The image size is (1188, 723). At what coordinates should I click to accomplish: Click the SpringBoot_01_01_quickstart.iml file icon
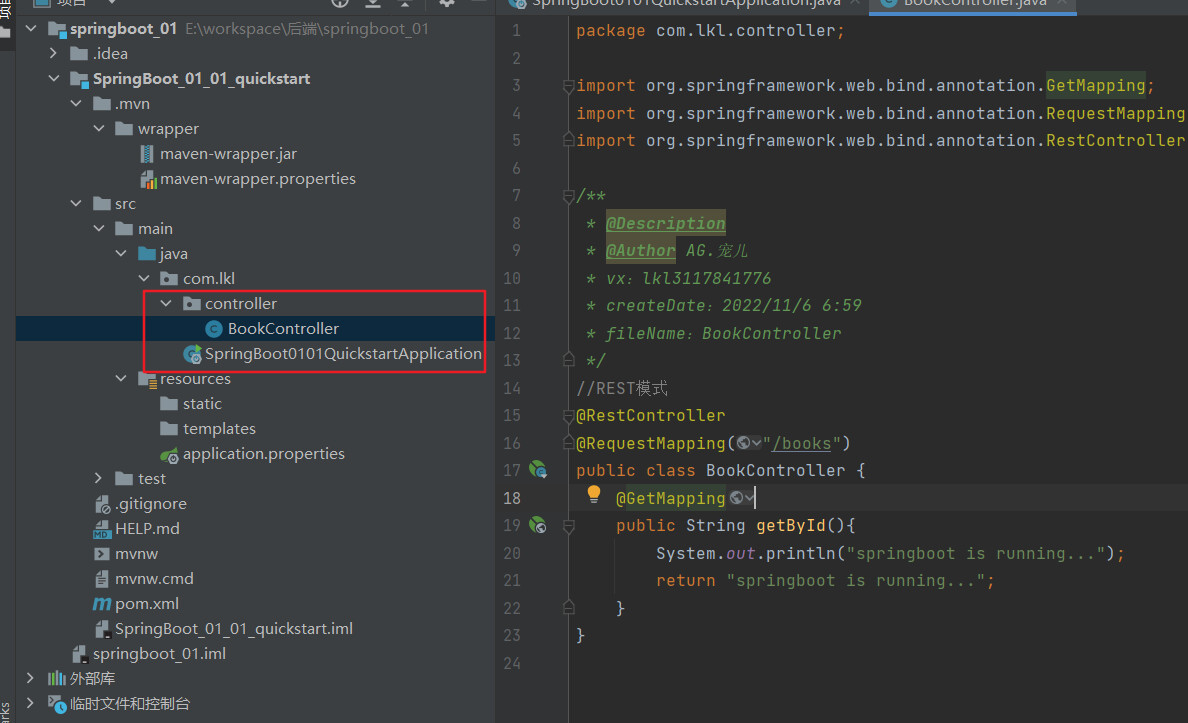click(102, 629)
